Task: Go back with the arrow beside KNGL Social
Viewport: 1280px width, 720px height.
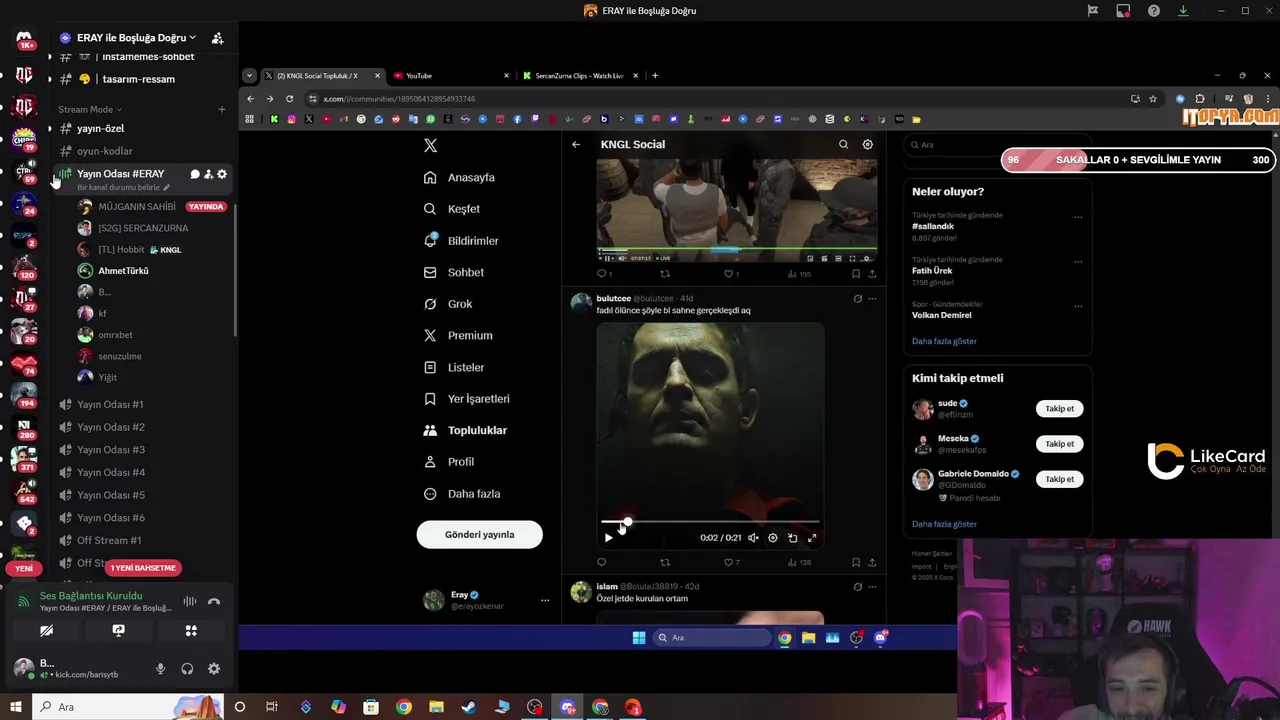Action: 576,144
